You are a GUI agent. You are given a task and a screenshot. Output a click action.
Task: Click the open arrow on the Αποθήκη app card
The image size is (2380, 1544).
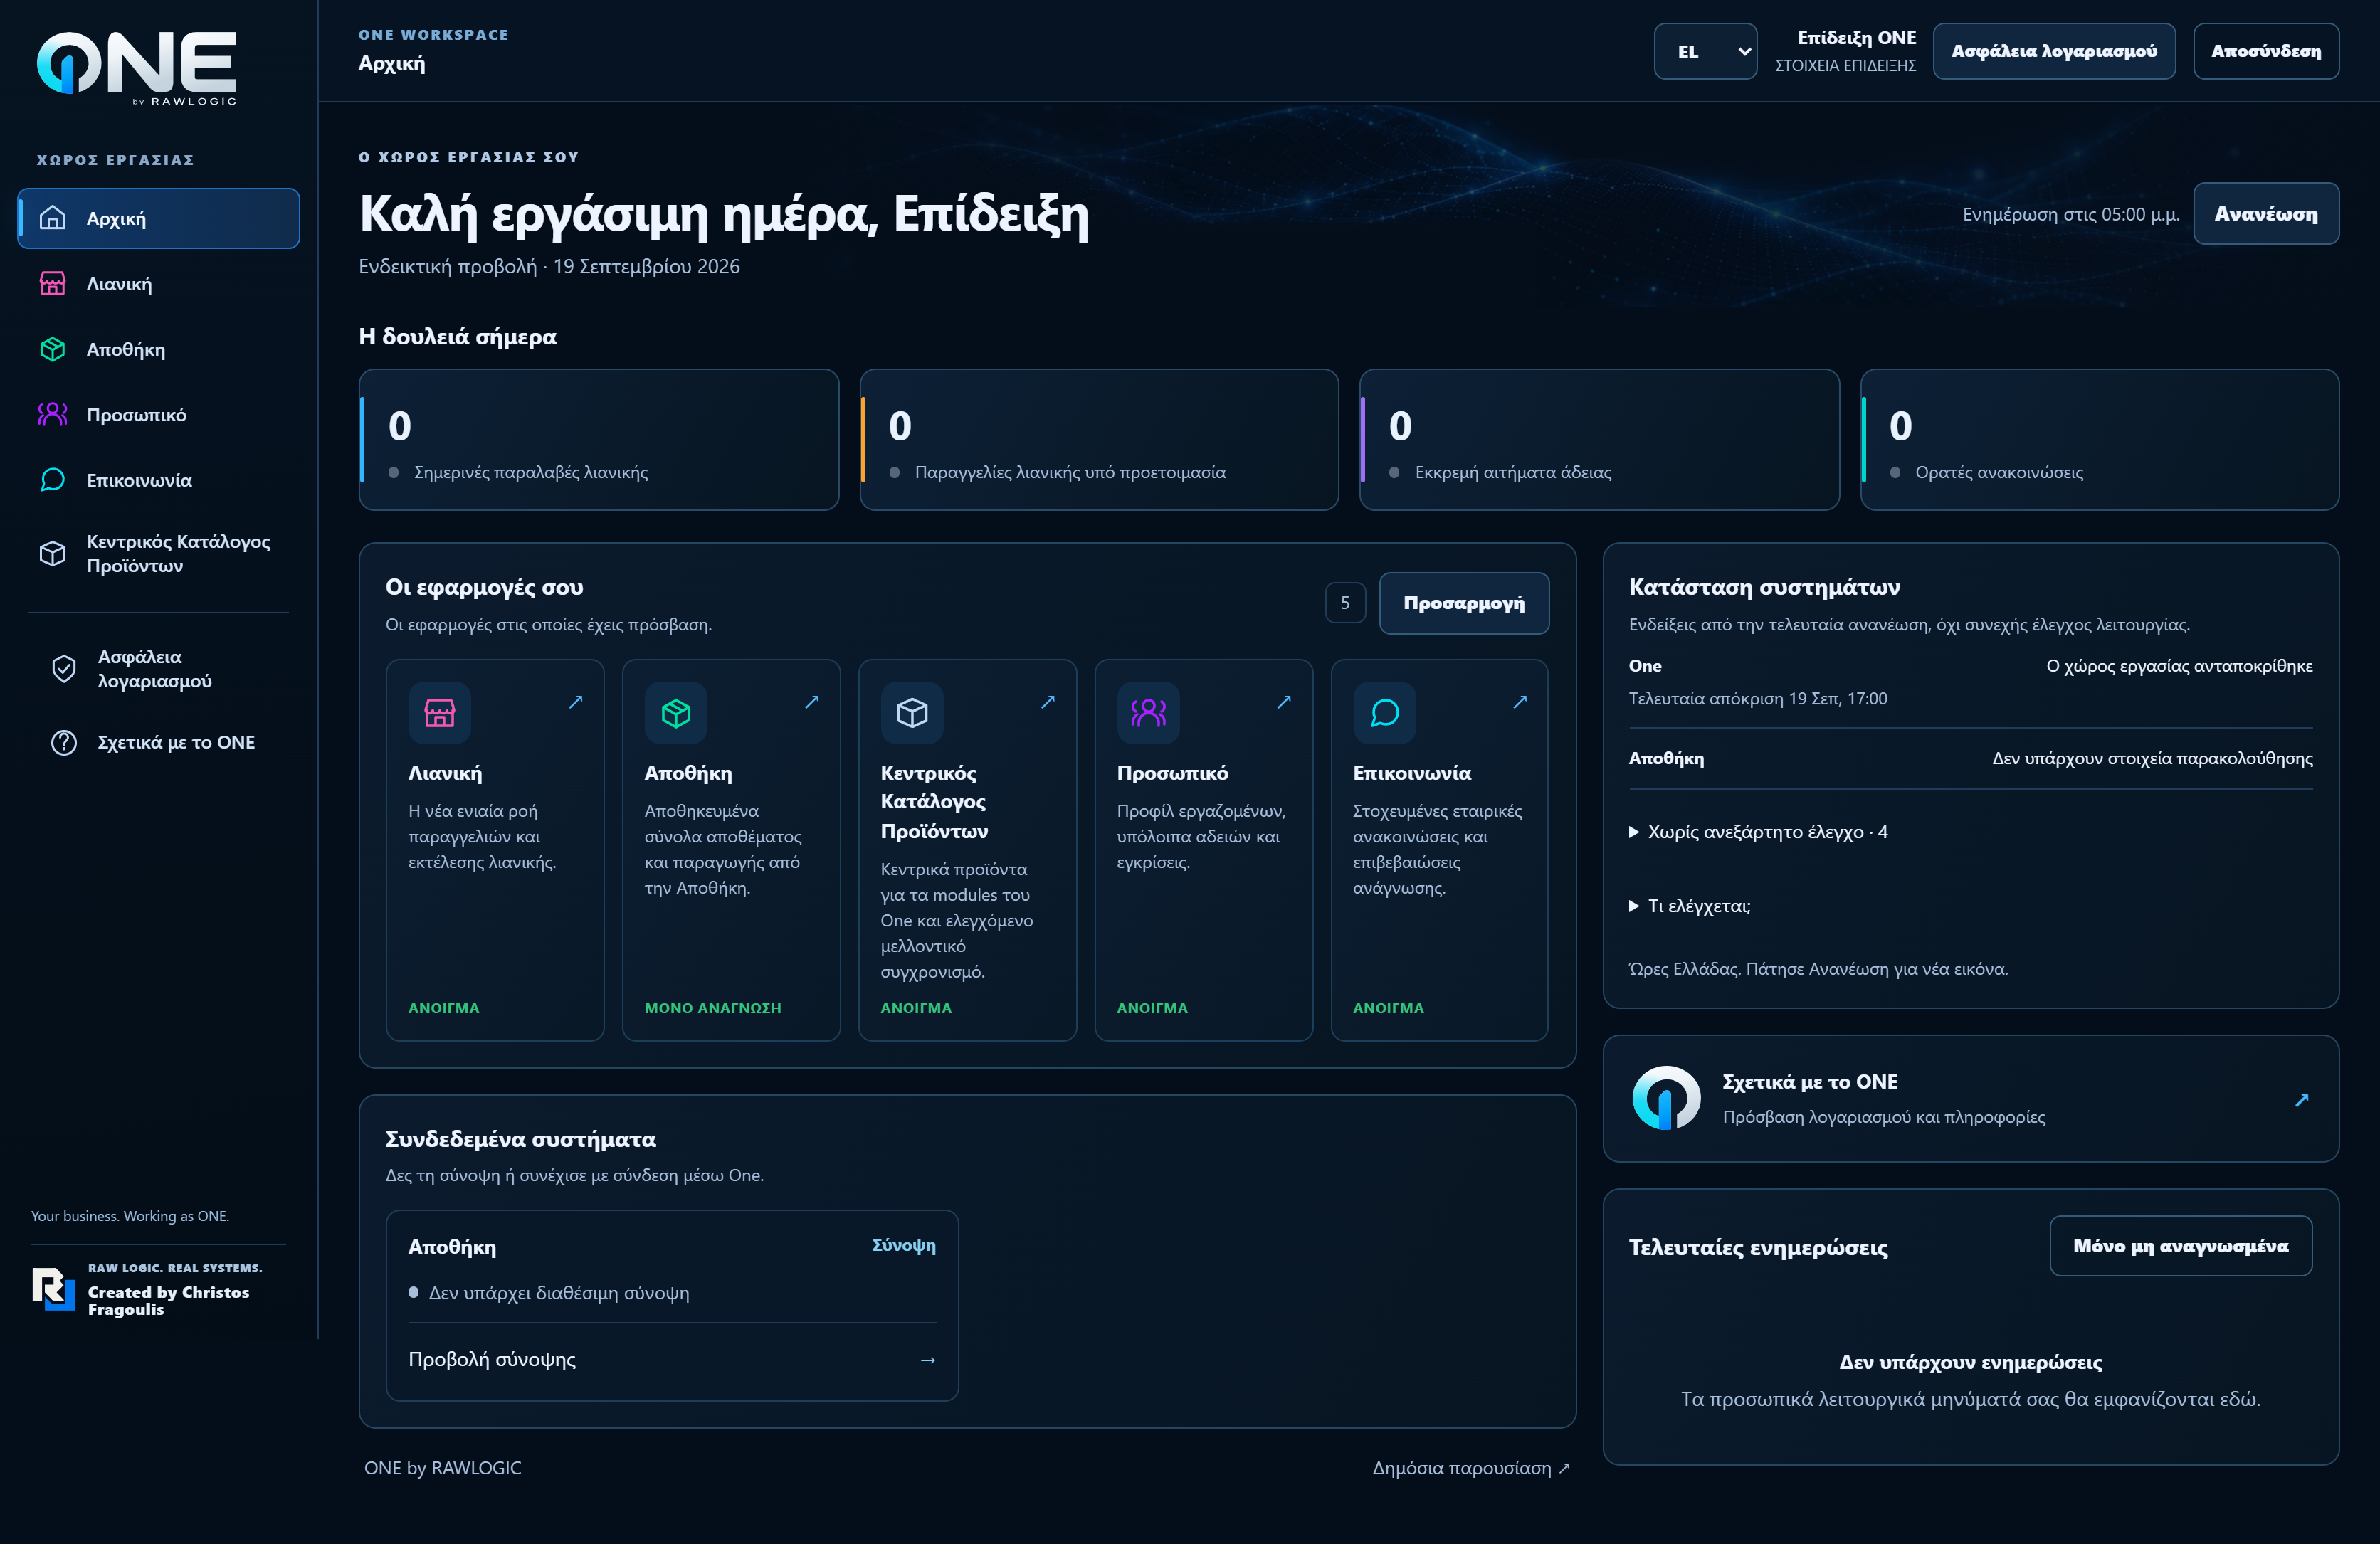[812, 702]
